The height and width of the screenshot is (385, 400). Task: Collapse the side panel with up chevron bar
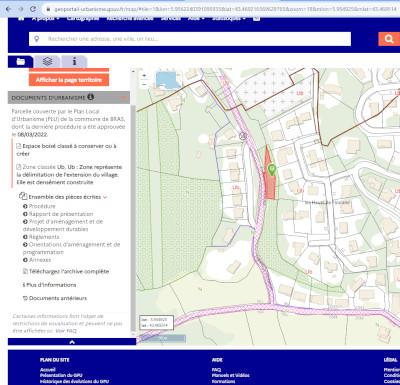tap(72, 342)
